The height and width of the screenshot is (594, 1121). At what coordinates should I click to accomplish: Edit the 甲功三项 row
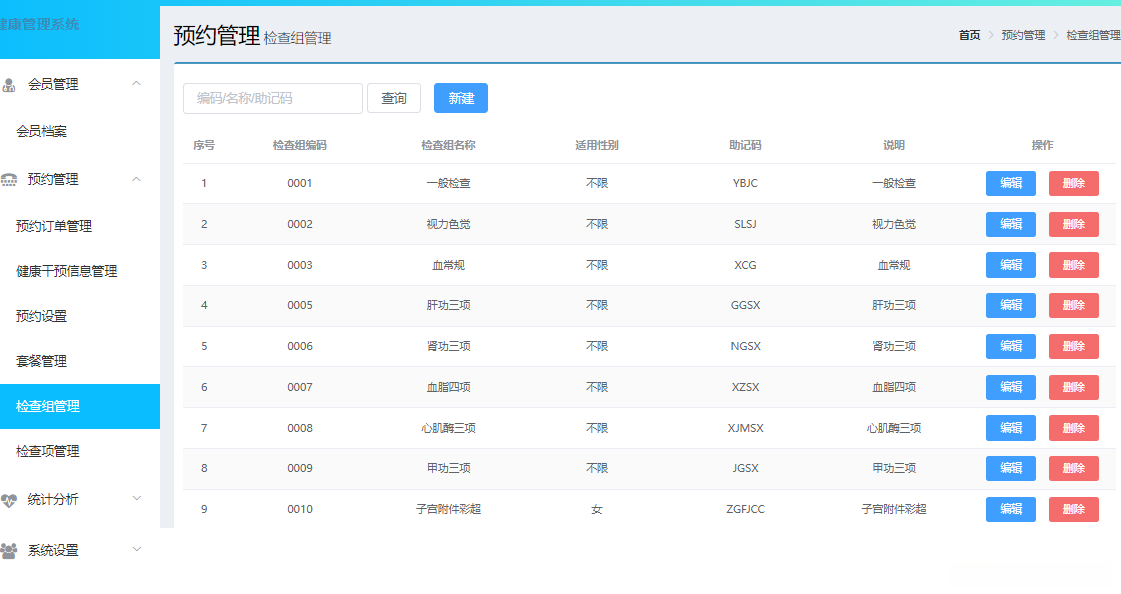(x=1011, y=468)
